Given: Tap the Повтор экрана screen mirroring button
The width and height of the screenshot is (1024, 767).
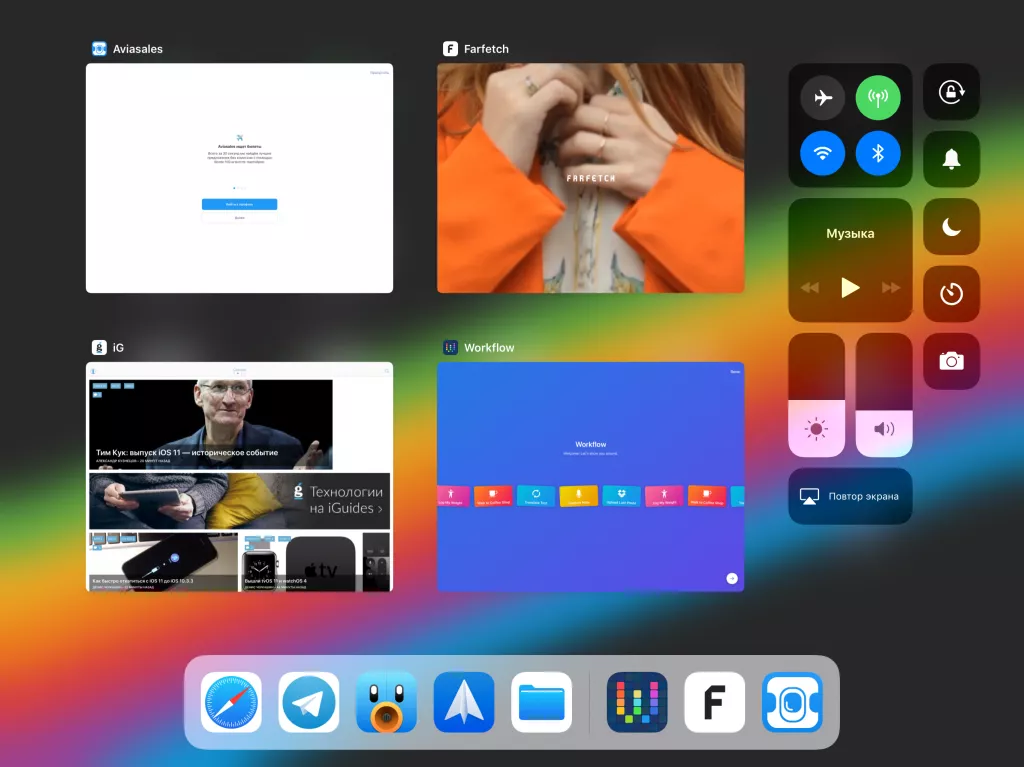Looking at the screenshot, I should tap(850, 496).
